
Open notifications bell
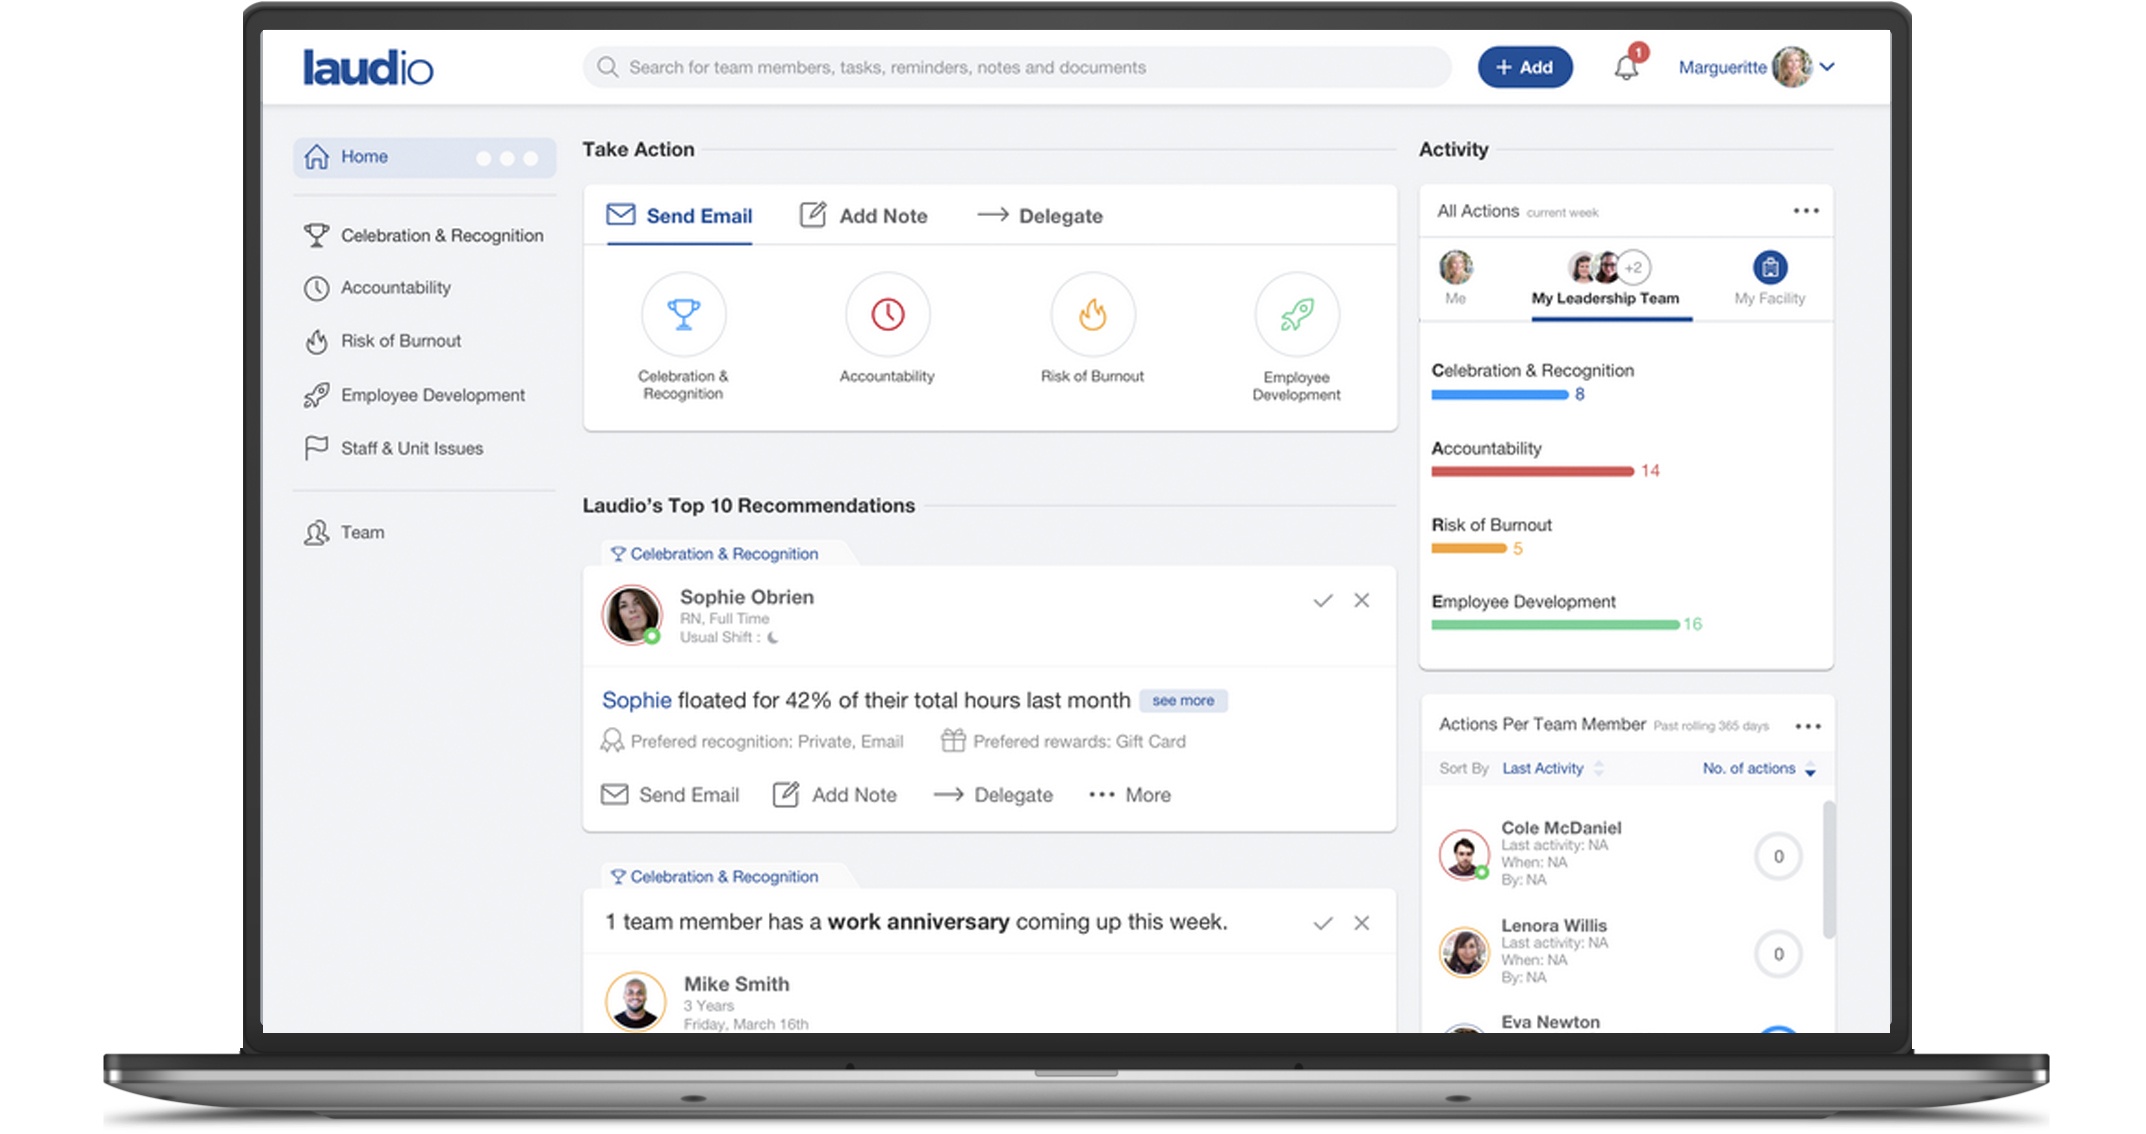tap(1627, 67)
